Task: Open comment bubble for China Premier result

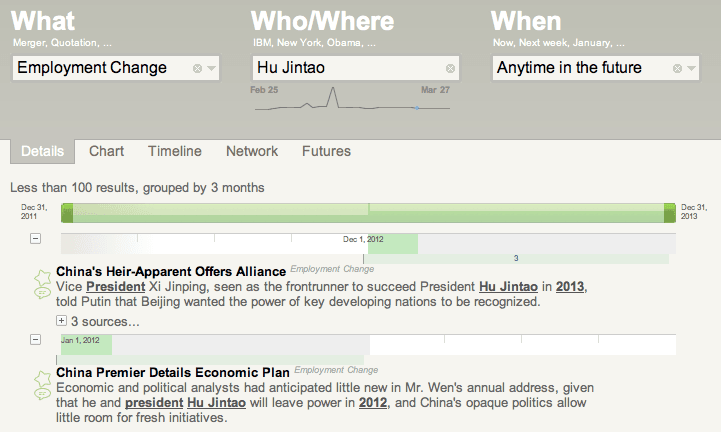Action: point(42,394)
